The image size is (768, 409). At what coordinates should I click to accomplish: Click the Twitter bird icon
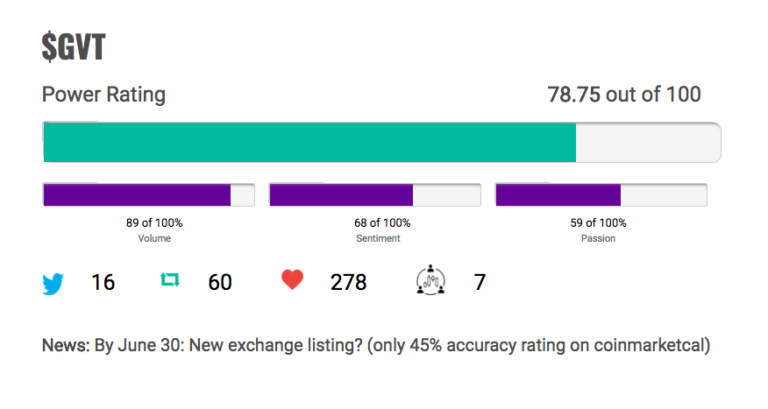53,284
